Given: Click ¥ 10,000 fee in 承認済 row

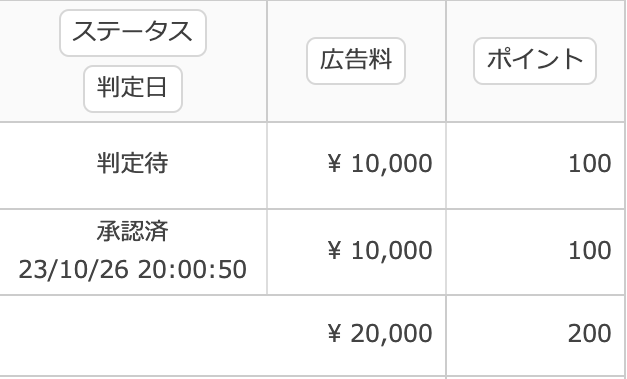Looking at the screenshot, I should point(379,250).
